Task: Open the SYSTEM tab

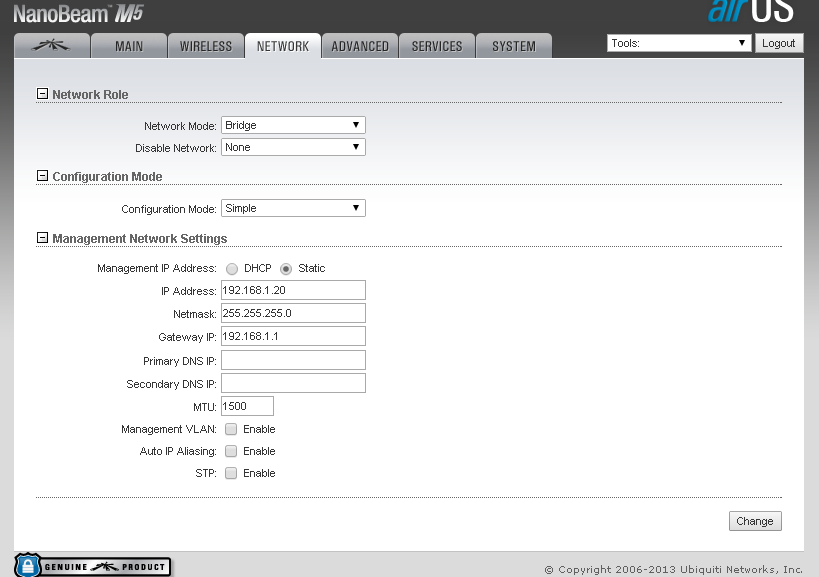Action: click(514, 46)
